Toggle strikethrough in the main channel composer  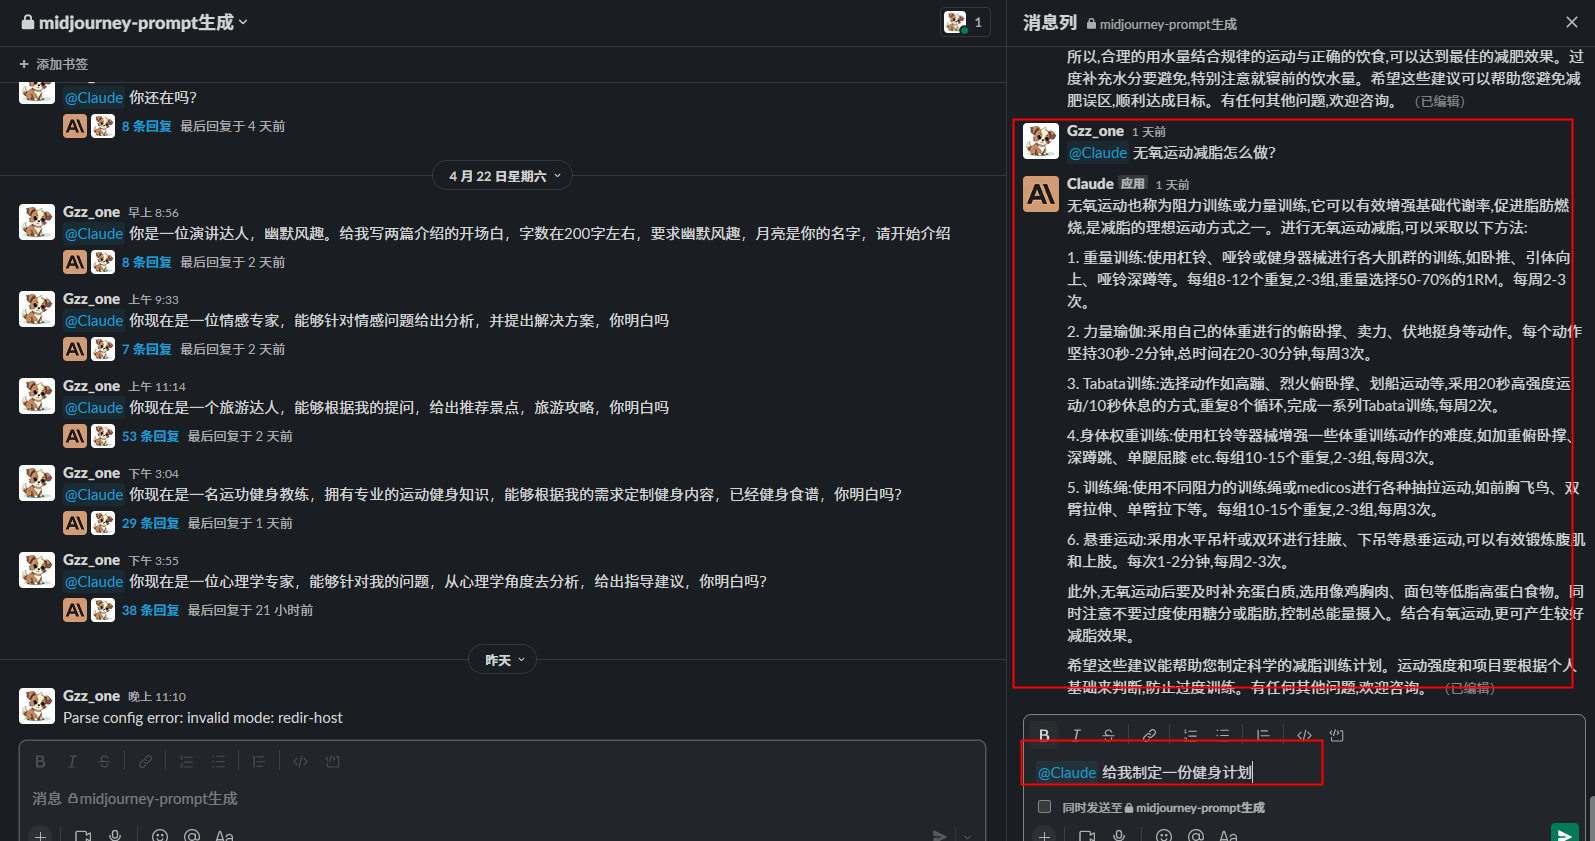pos(104,761)
